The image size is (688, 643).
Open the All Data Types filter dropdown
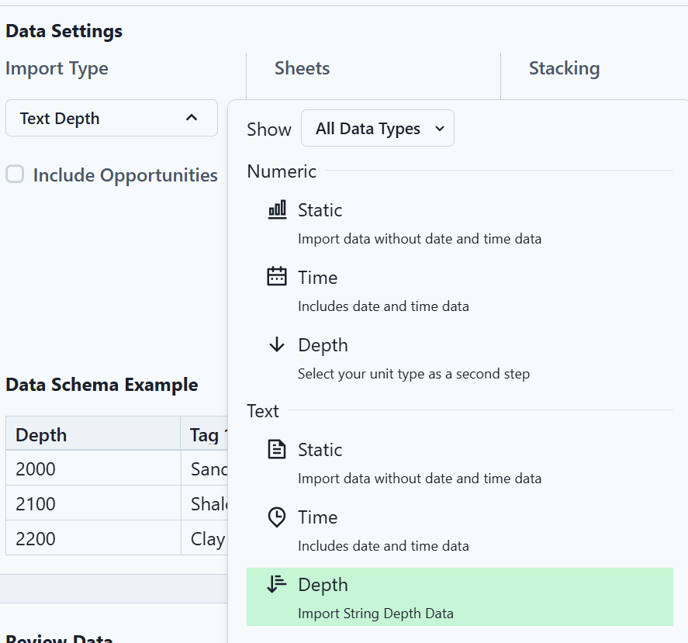tap(378, 129)
